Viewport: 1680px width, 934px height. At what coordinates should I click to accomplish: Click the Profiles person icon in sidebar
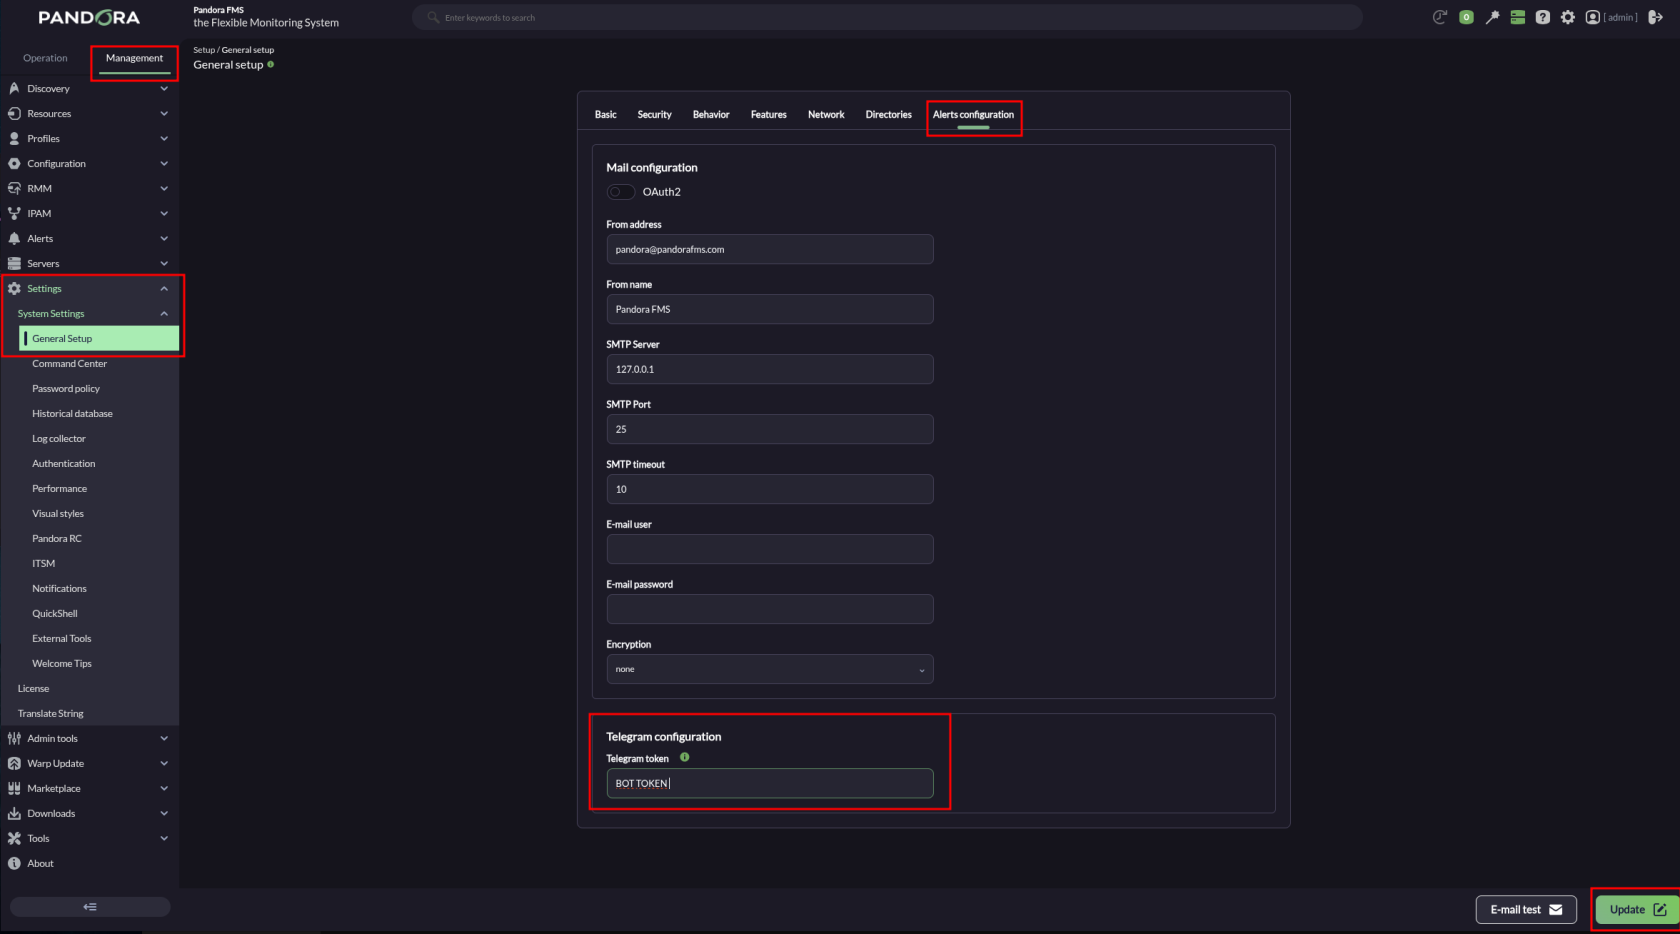click(x=14, y=139)
